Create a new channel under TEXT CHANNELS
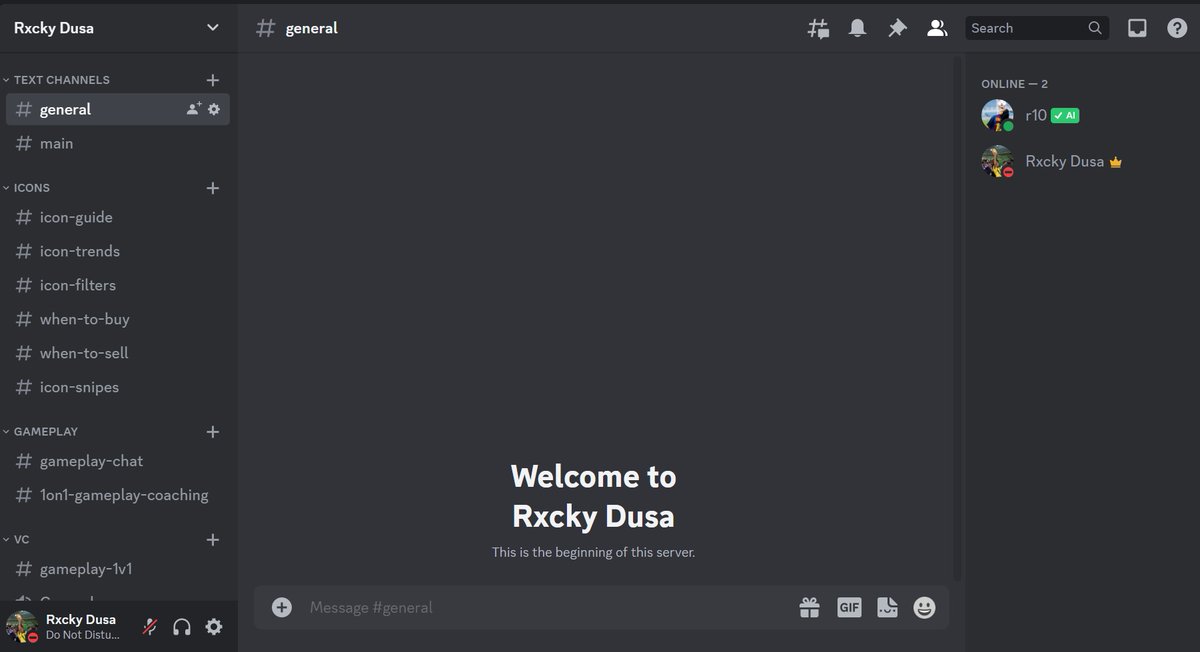The image size is (1200, 652). pyautogui.click(x=212, y=79)
